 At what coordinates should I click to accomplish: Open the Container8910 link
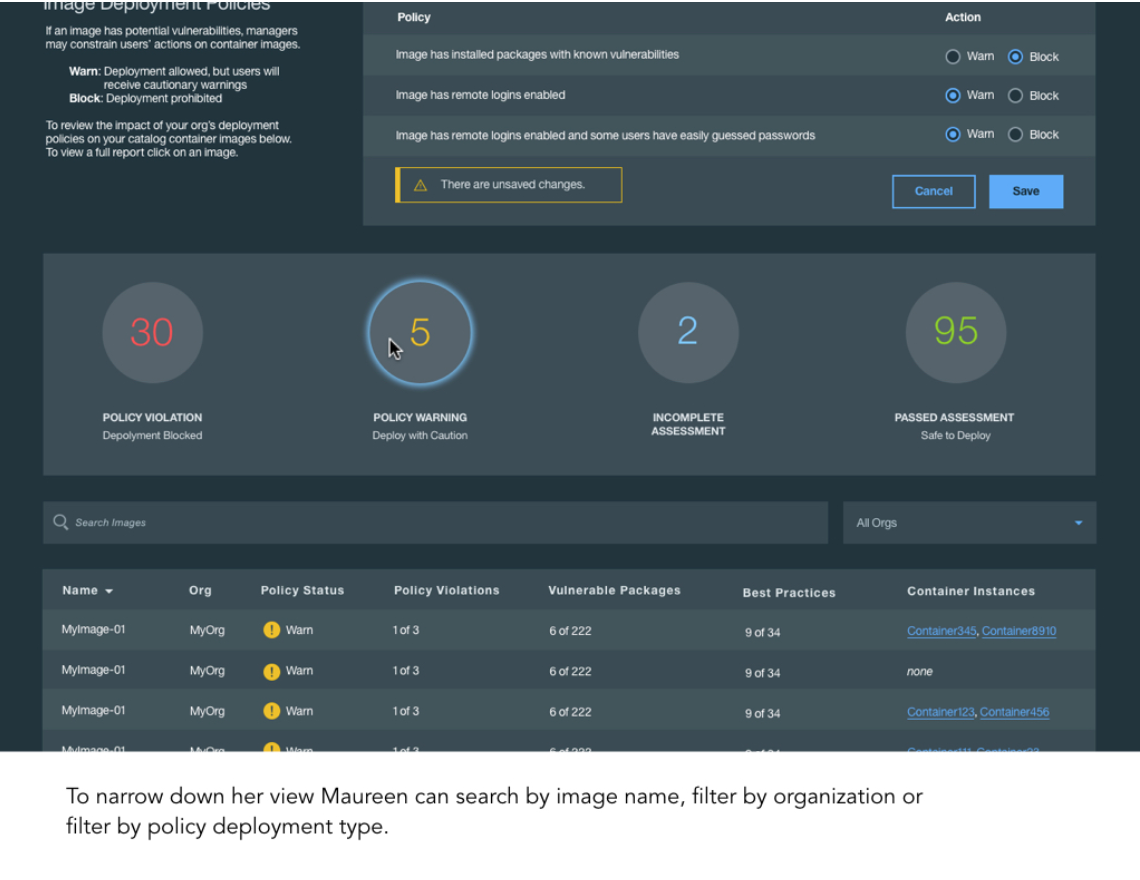[1019, 631]
